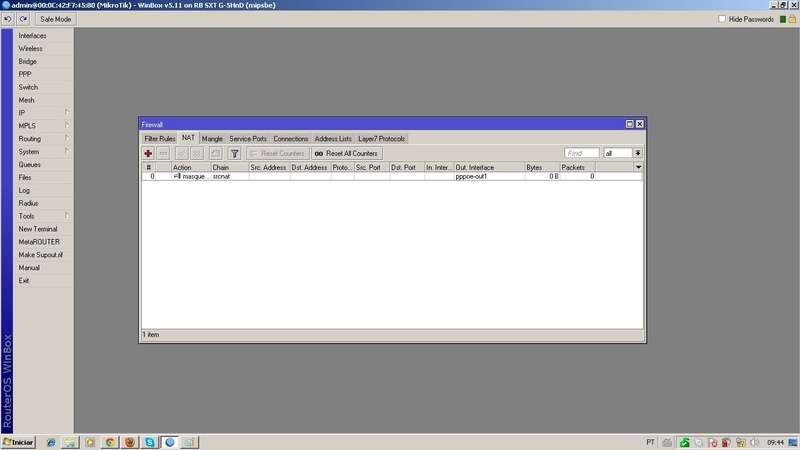Open the column selector dropdown arrow in the table header
The image size is (800, 450).
point(638,167)
